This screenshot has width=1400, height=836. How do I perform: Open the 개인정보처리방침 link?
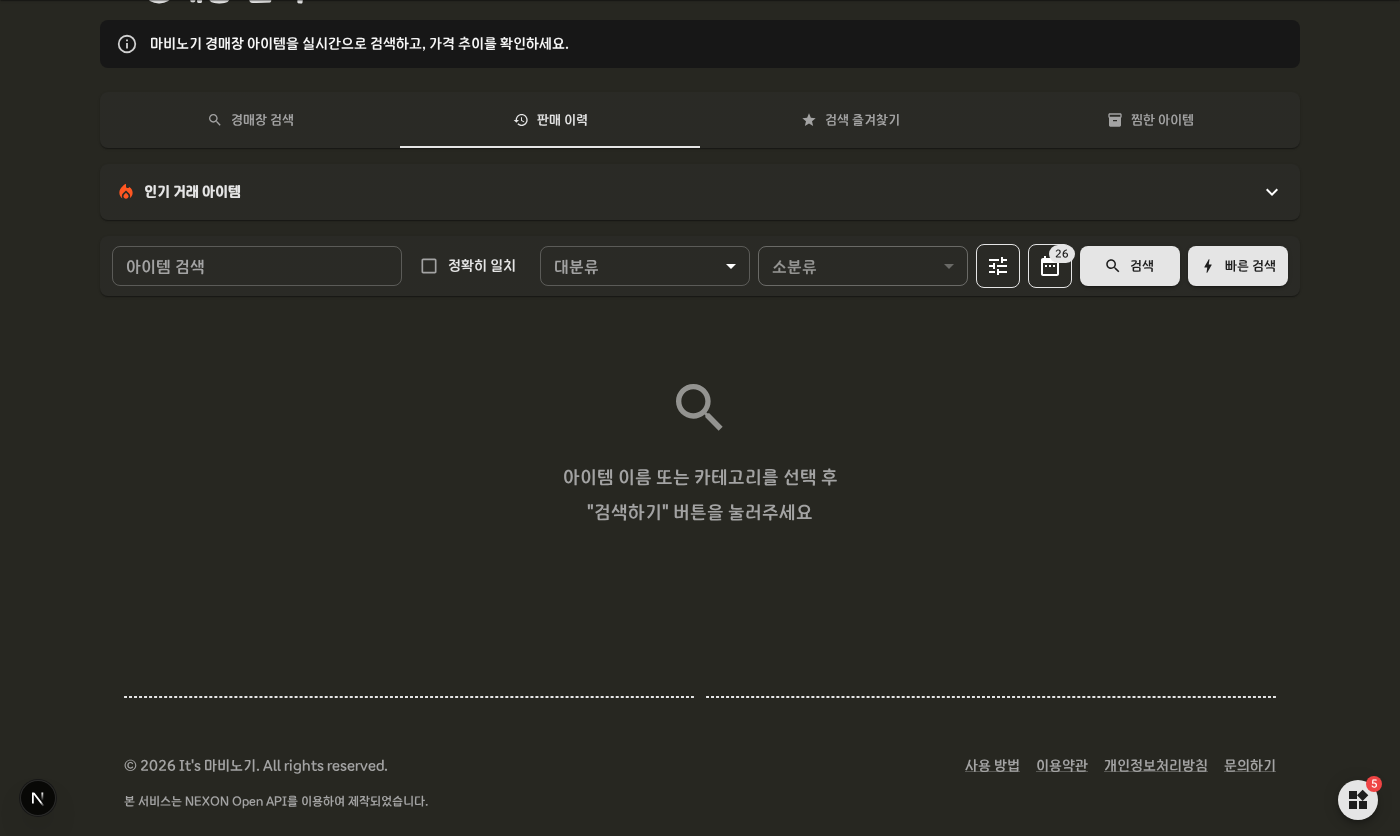(1156, 765)
